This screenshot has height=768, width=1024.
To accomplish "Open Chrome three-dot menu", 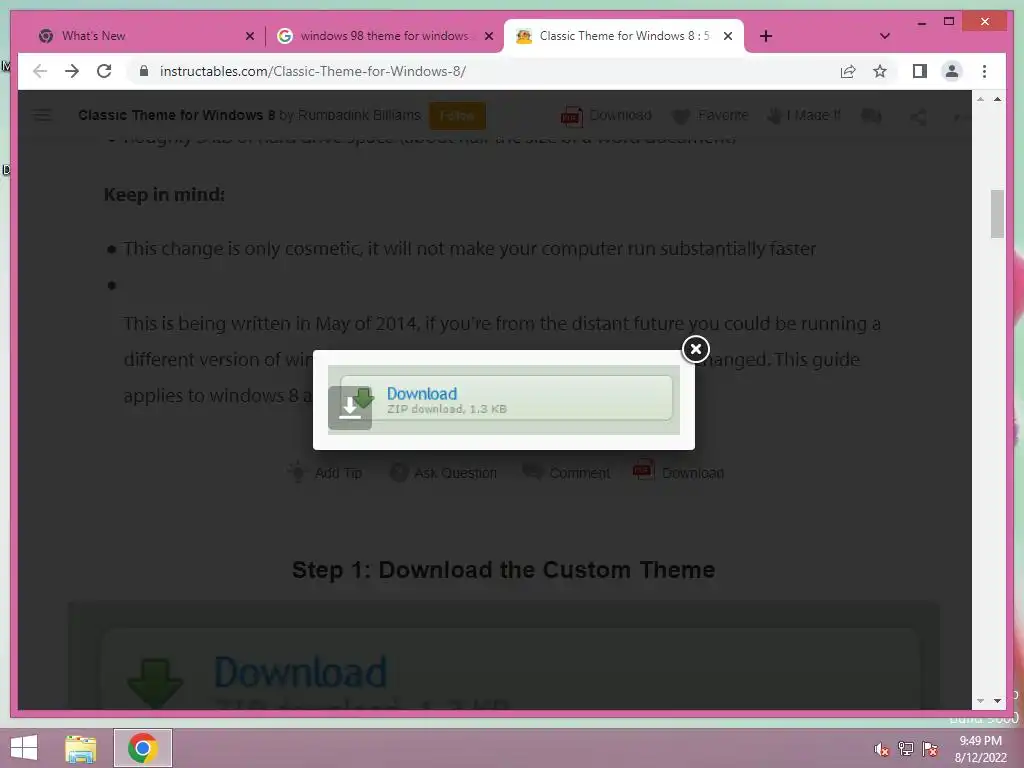I will point(984,71).
